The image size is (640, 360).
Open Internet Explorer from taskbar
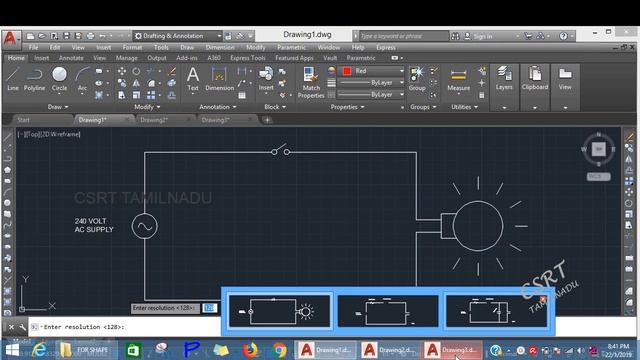[39, 350]
